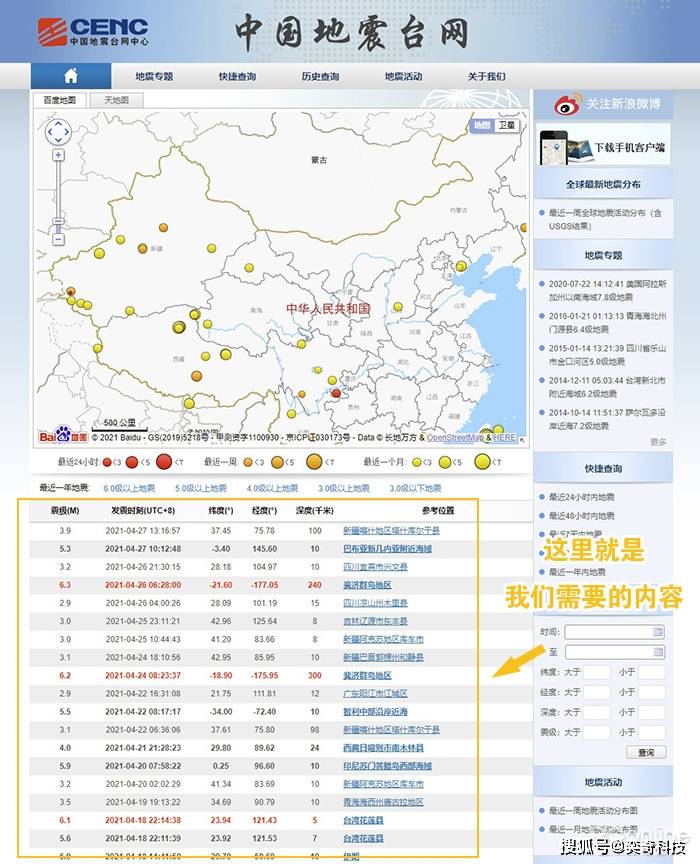
Task: Open 最近一年内地震 quick query
Action: (x=577, y=572)
